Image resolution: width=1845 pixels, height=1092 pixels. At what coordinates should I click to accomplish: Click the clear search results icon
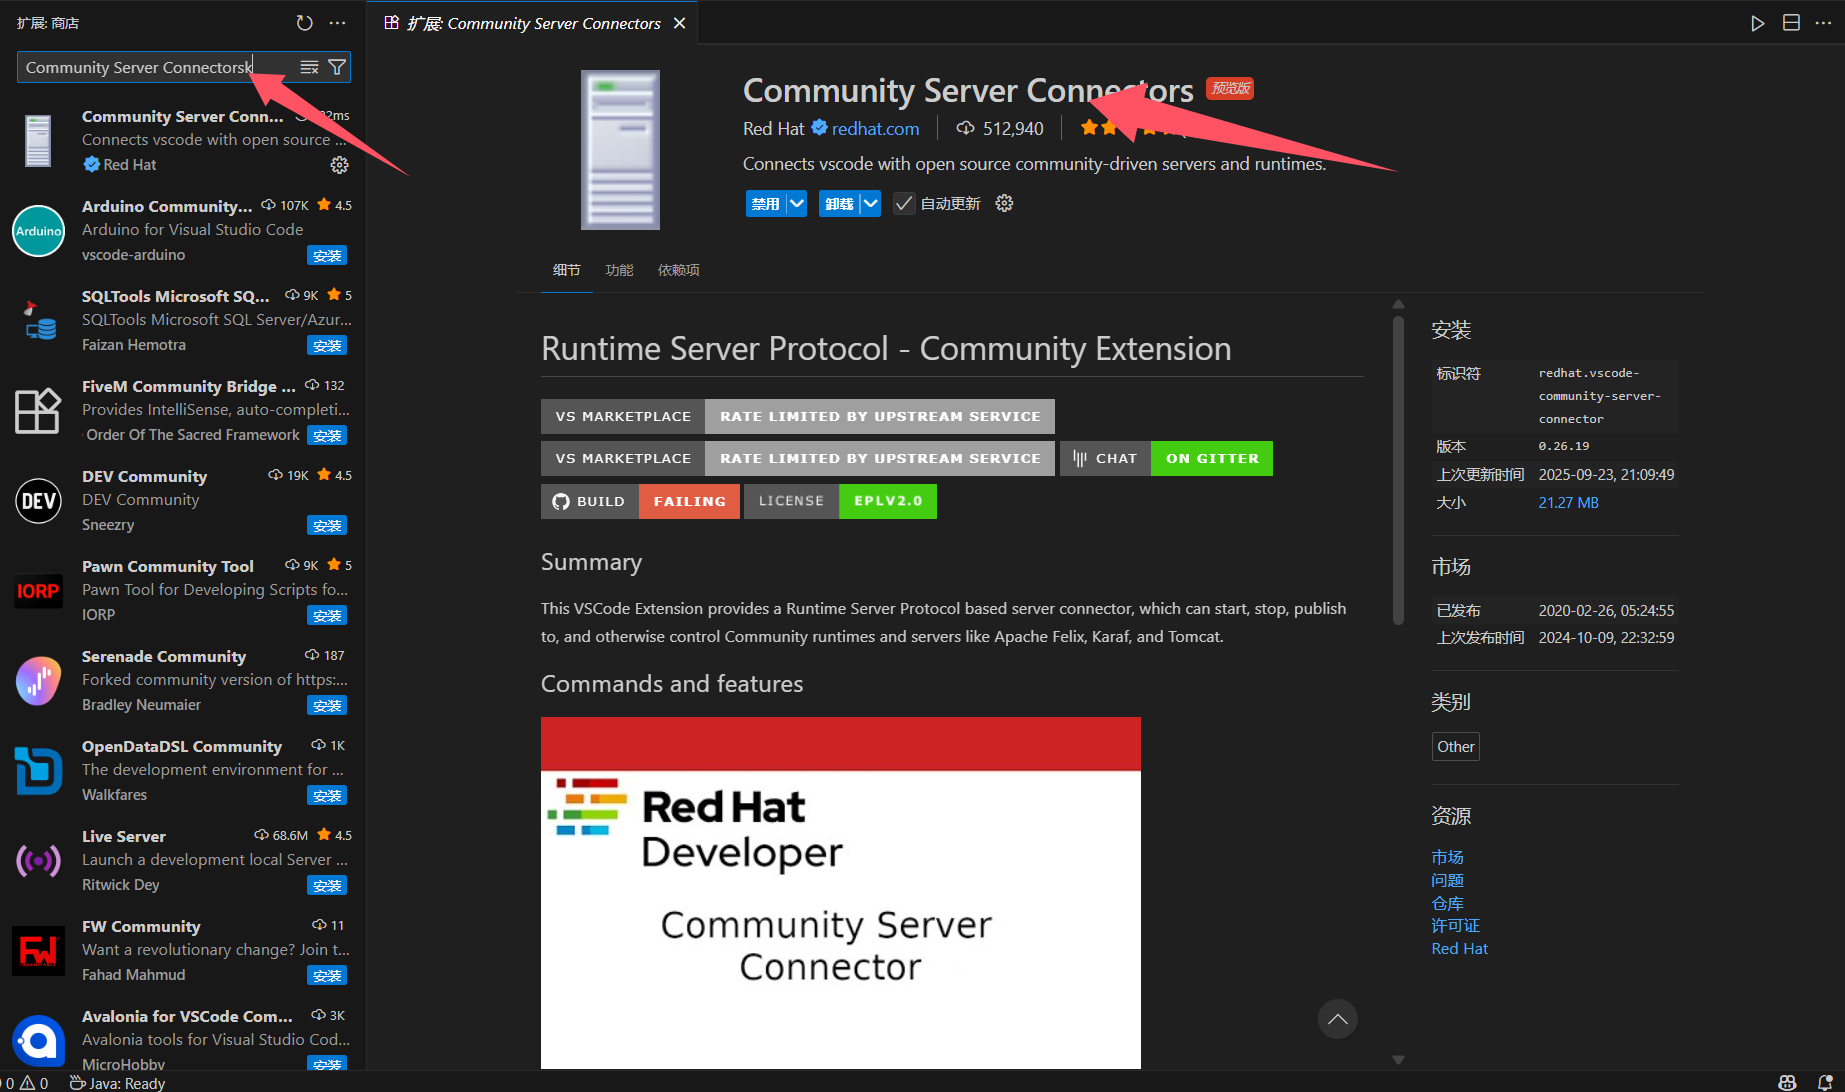pyautogui.click(x=309, y=67)
